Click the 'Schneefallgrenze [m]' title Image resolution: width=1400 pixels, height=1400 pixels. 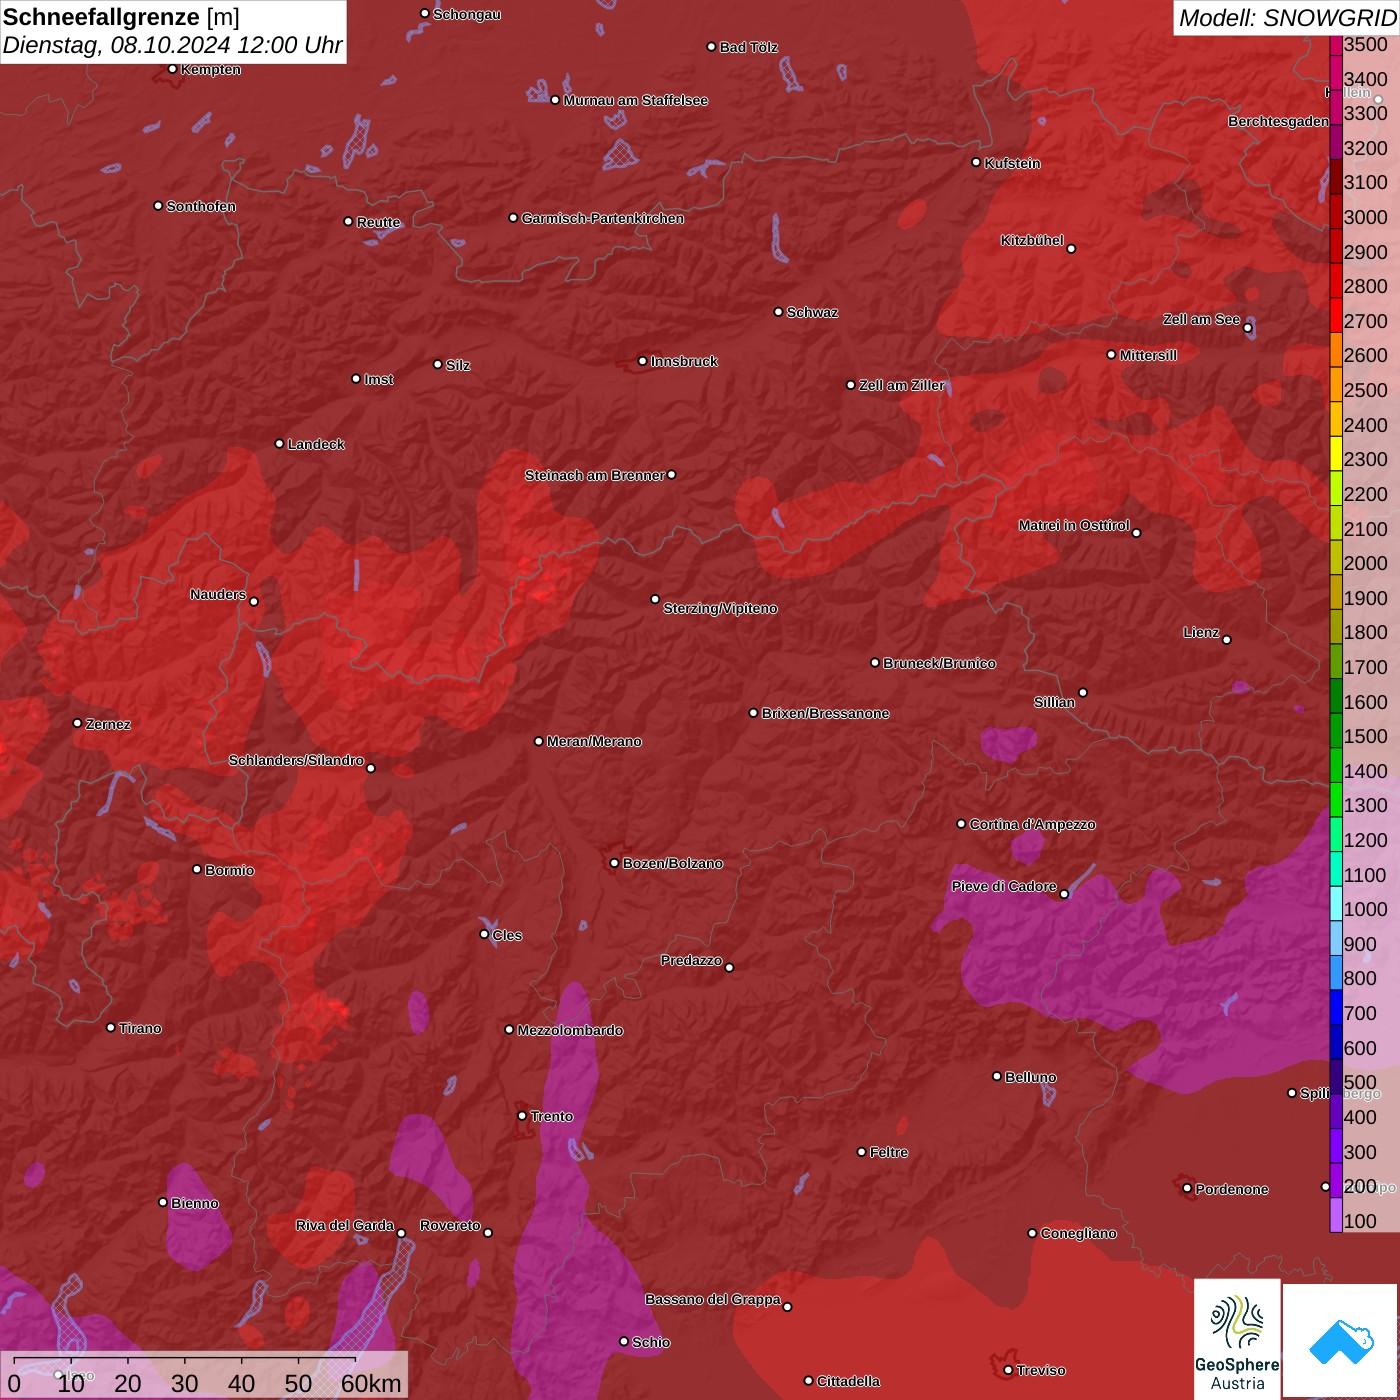[122, 17]
